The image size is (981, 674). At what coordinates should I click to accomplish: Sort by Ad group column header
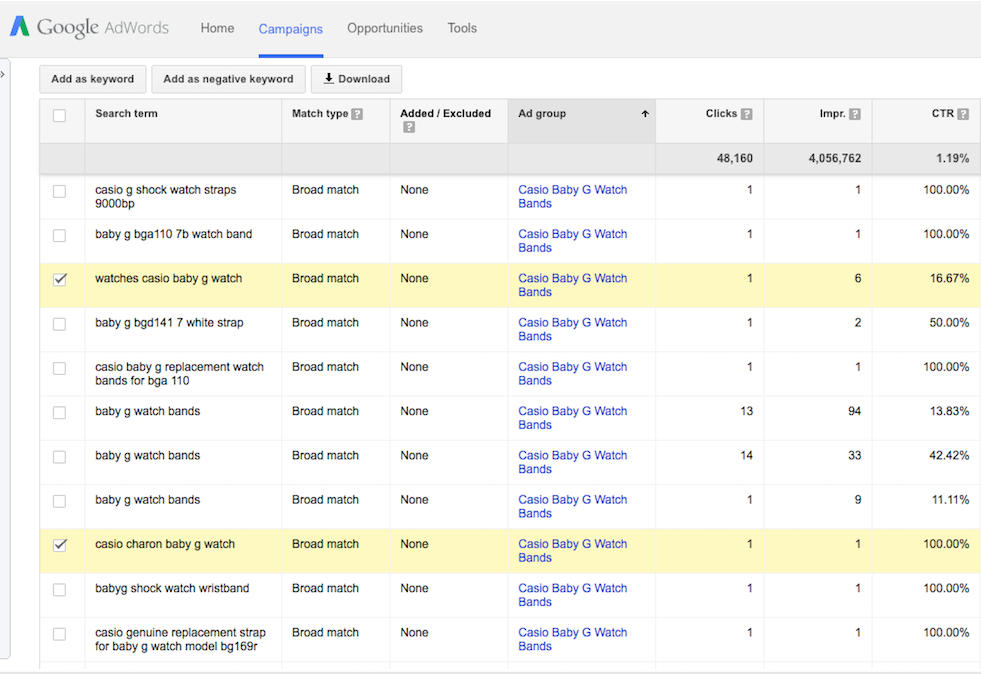[x=542, y=113]
